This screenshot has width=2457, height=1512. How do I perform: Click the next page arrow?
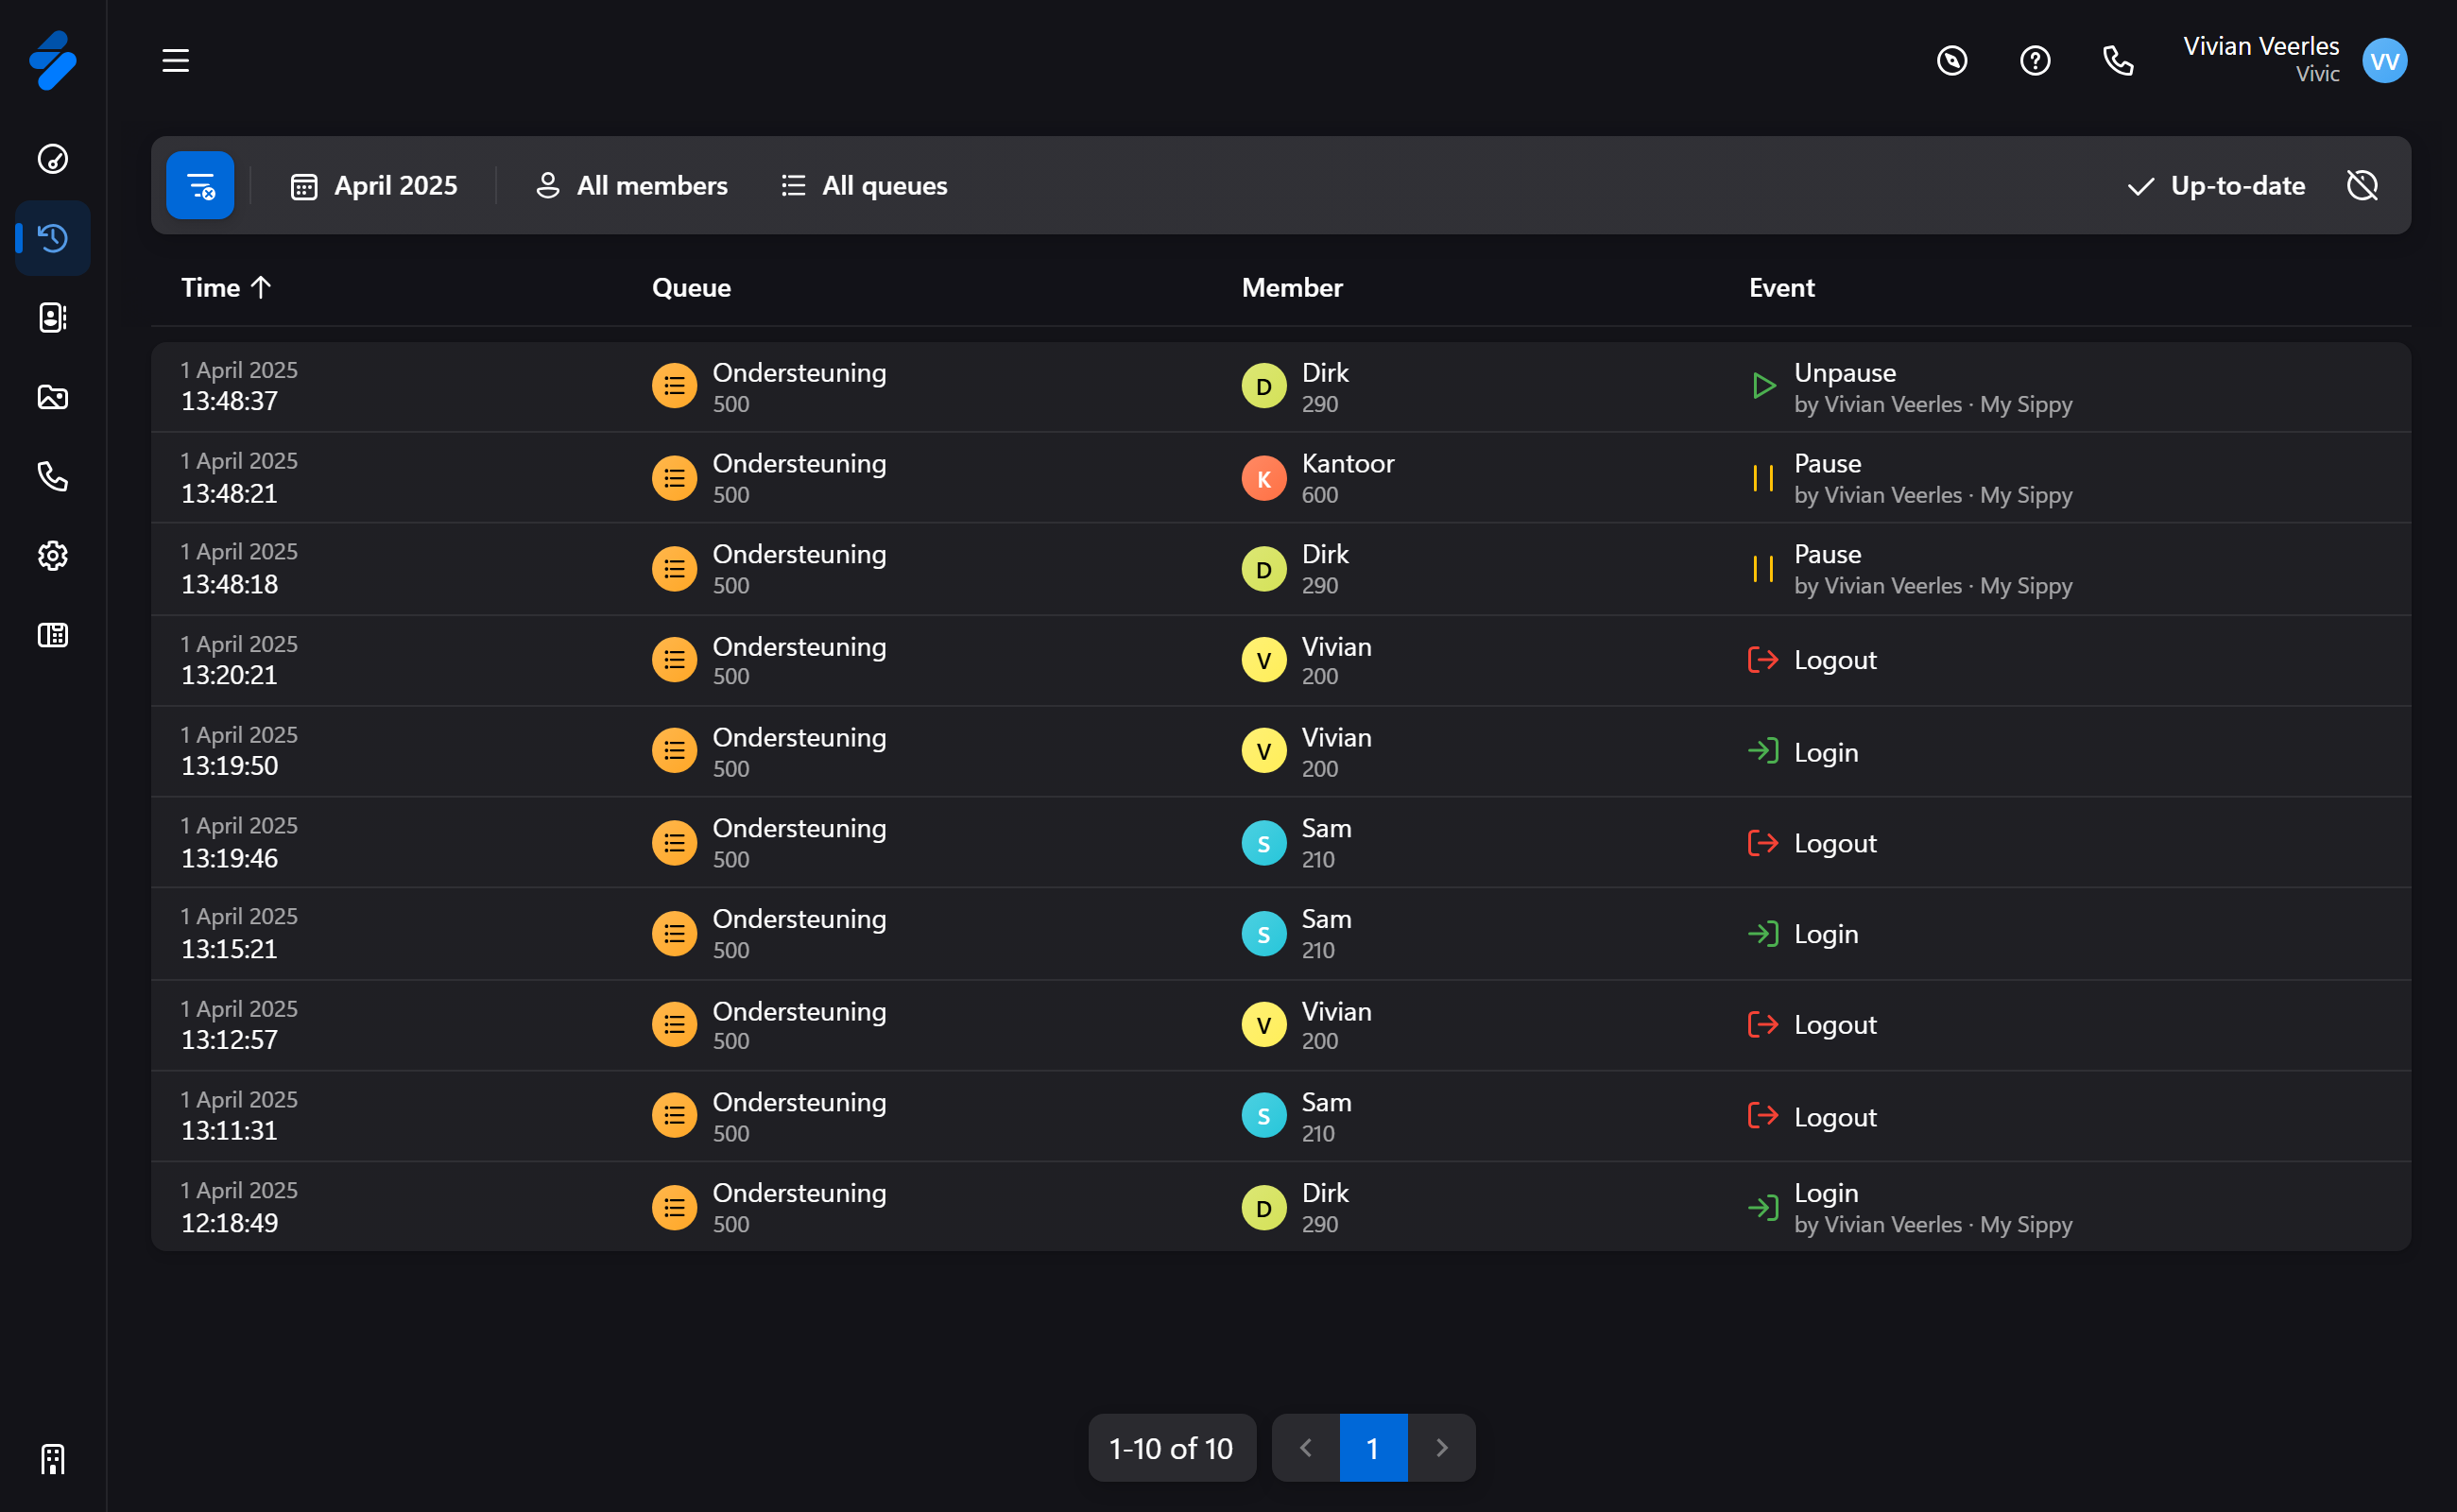point(1441,1448)
